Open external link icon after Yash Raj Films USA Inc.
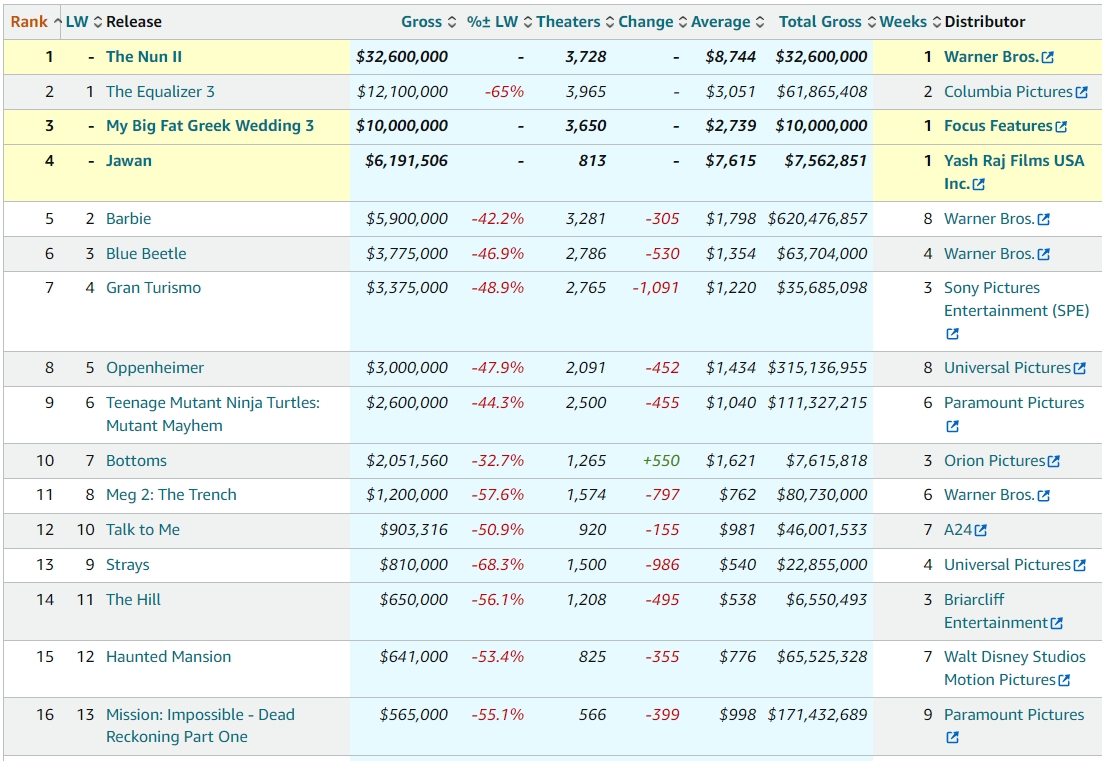The image size is (1106, 761). 978,184
